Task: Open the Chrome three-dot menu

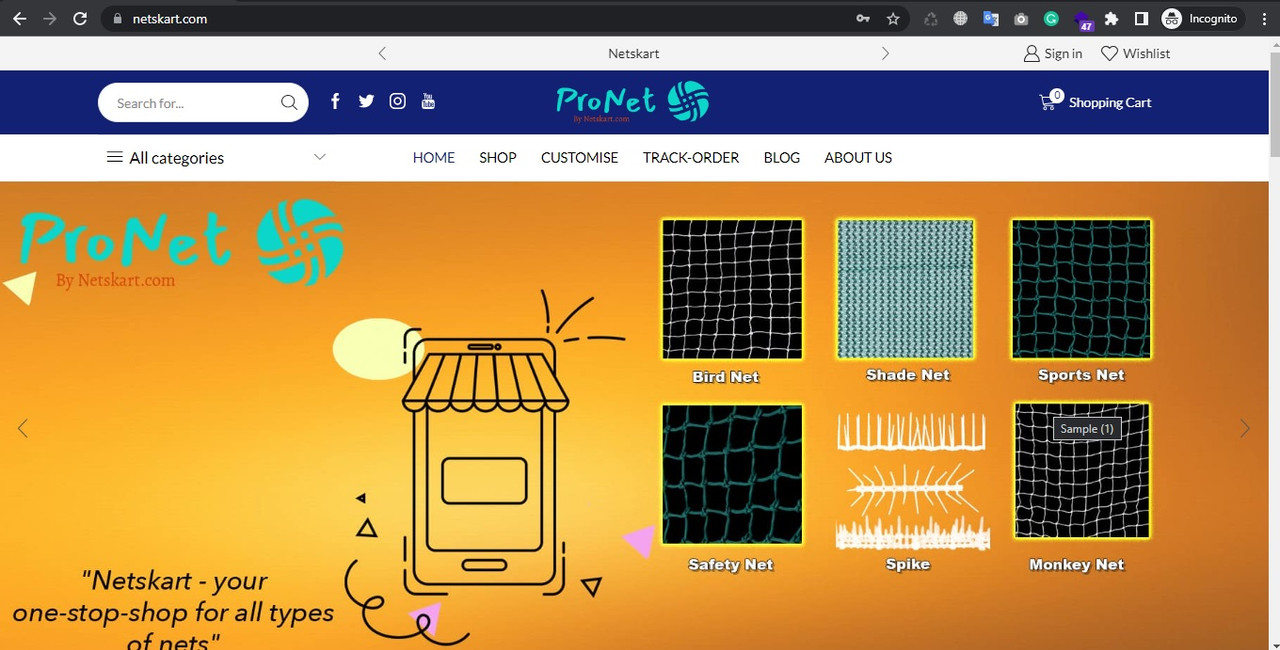Action: [x=1262, y=18]
